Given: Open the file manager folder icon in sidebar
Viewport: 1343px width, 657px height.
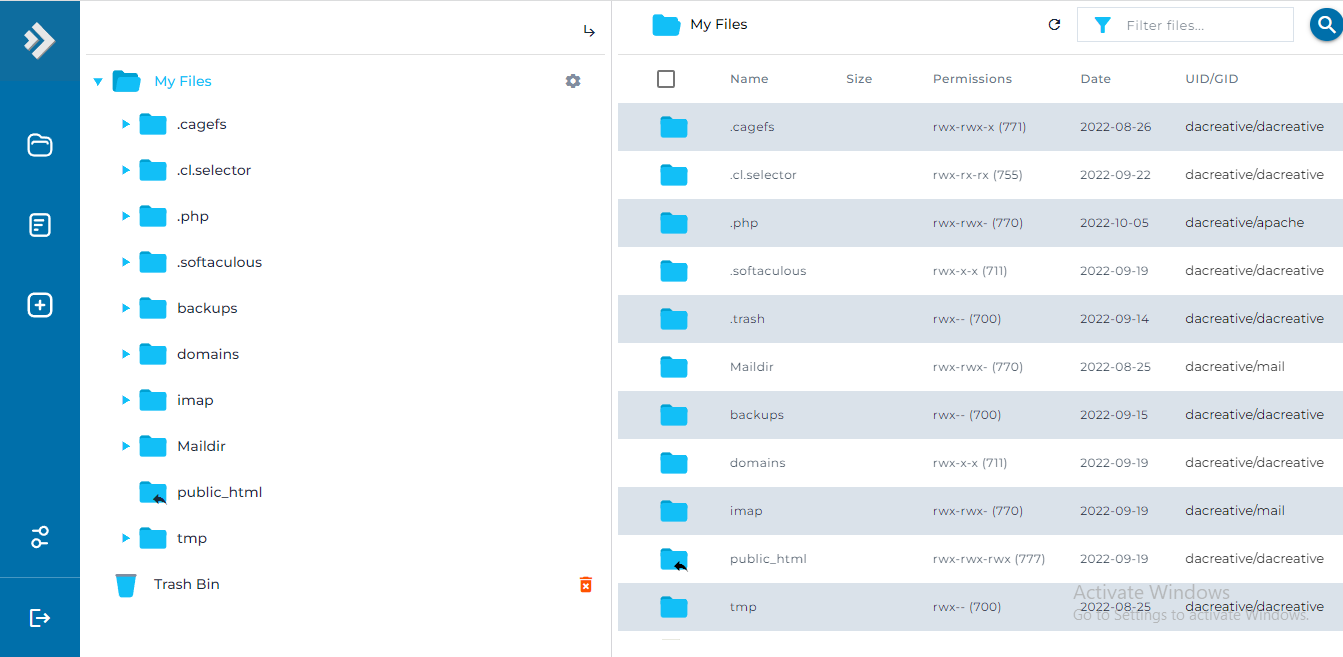Looking at the screenshot, I should point(40,145).
